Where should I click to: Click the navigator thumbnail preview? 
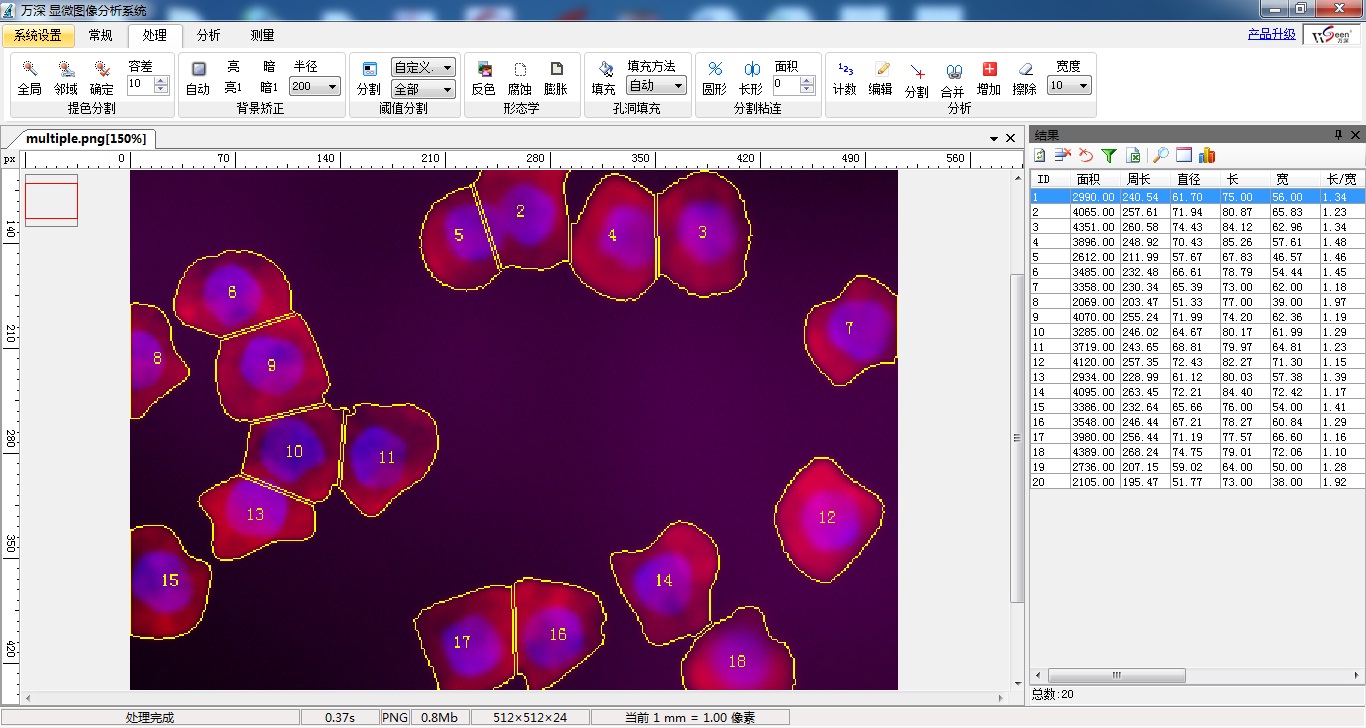pos(51,200)
